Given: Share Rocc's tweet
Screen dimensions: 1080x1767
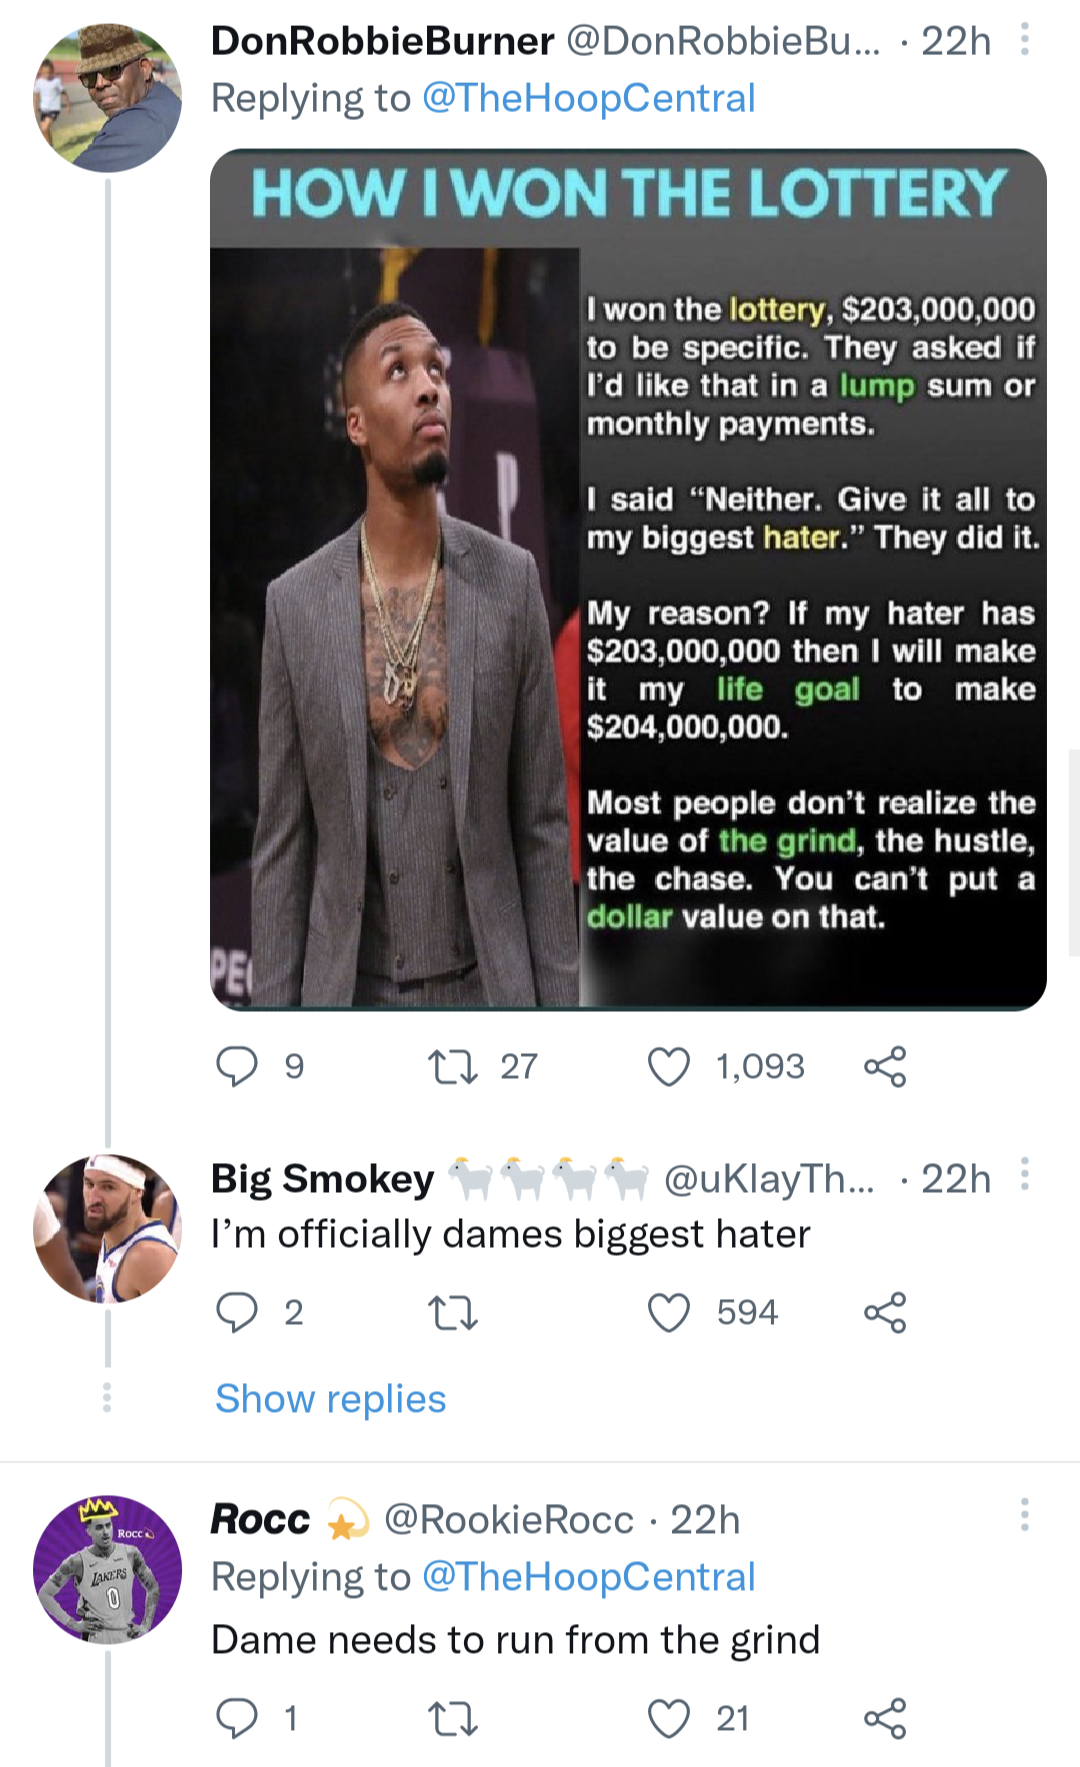Looking at the screenshot, I should coord(885,1719).
